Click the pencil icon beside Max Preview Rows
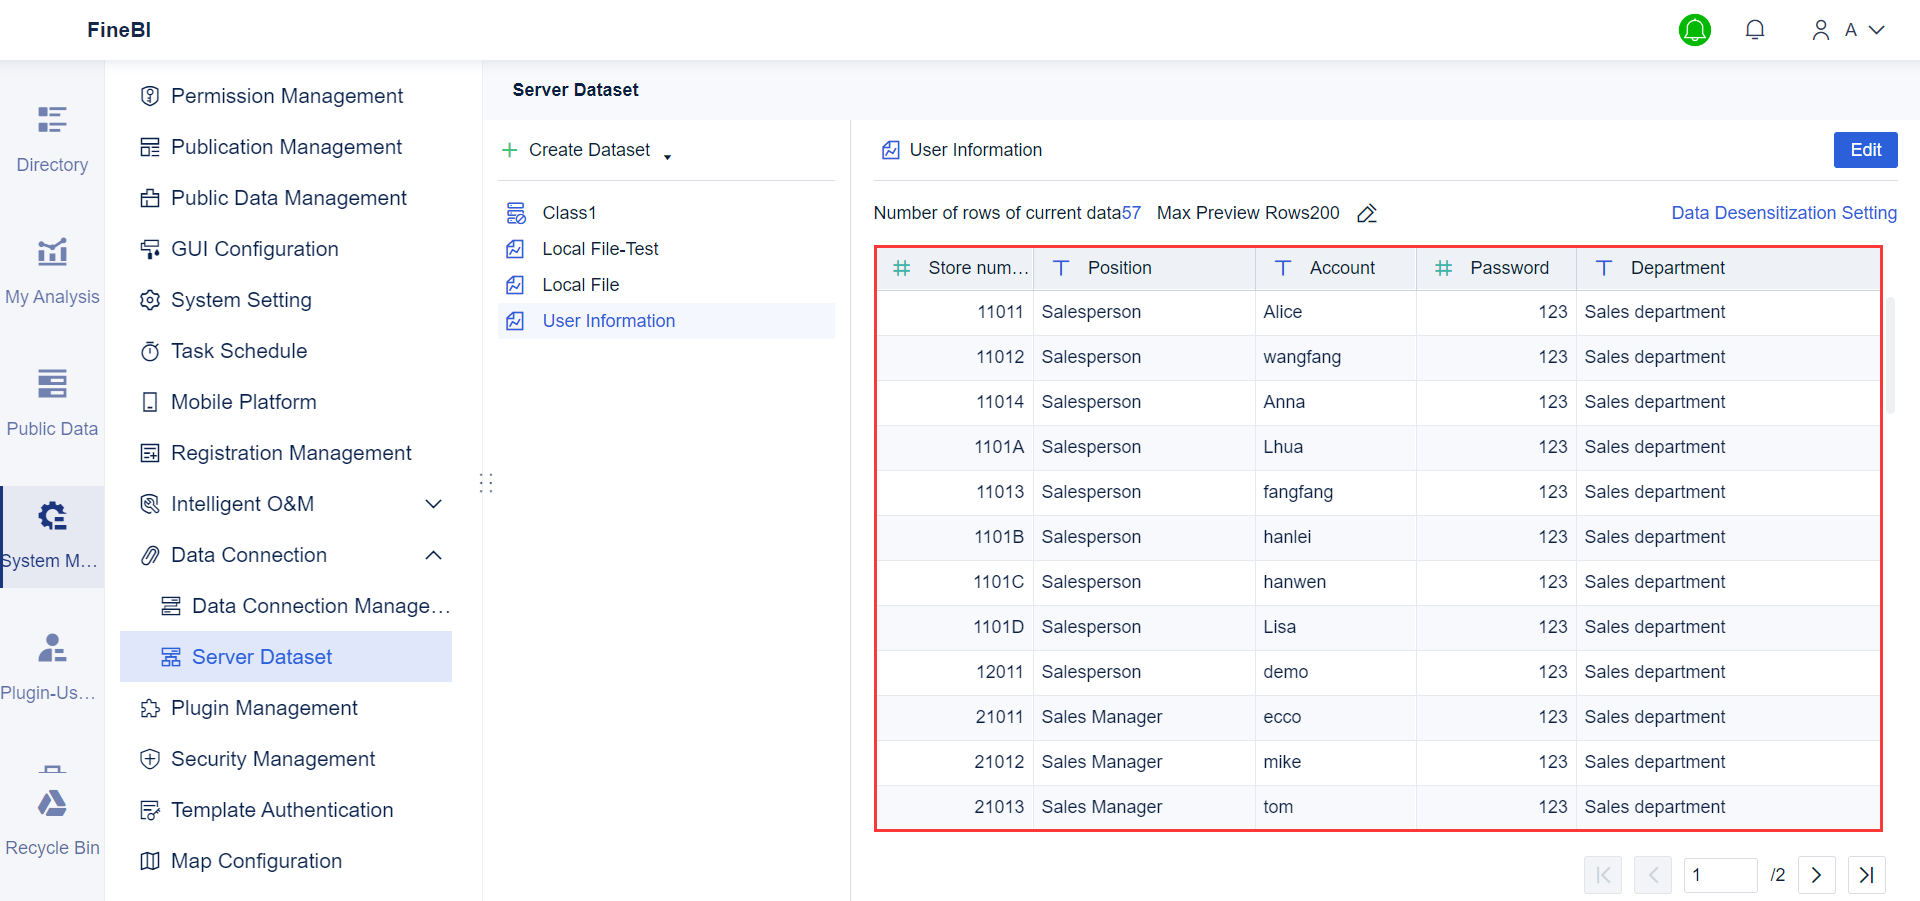Viewport: 1920px width, 901px height. (1367, 213)
